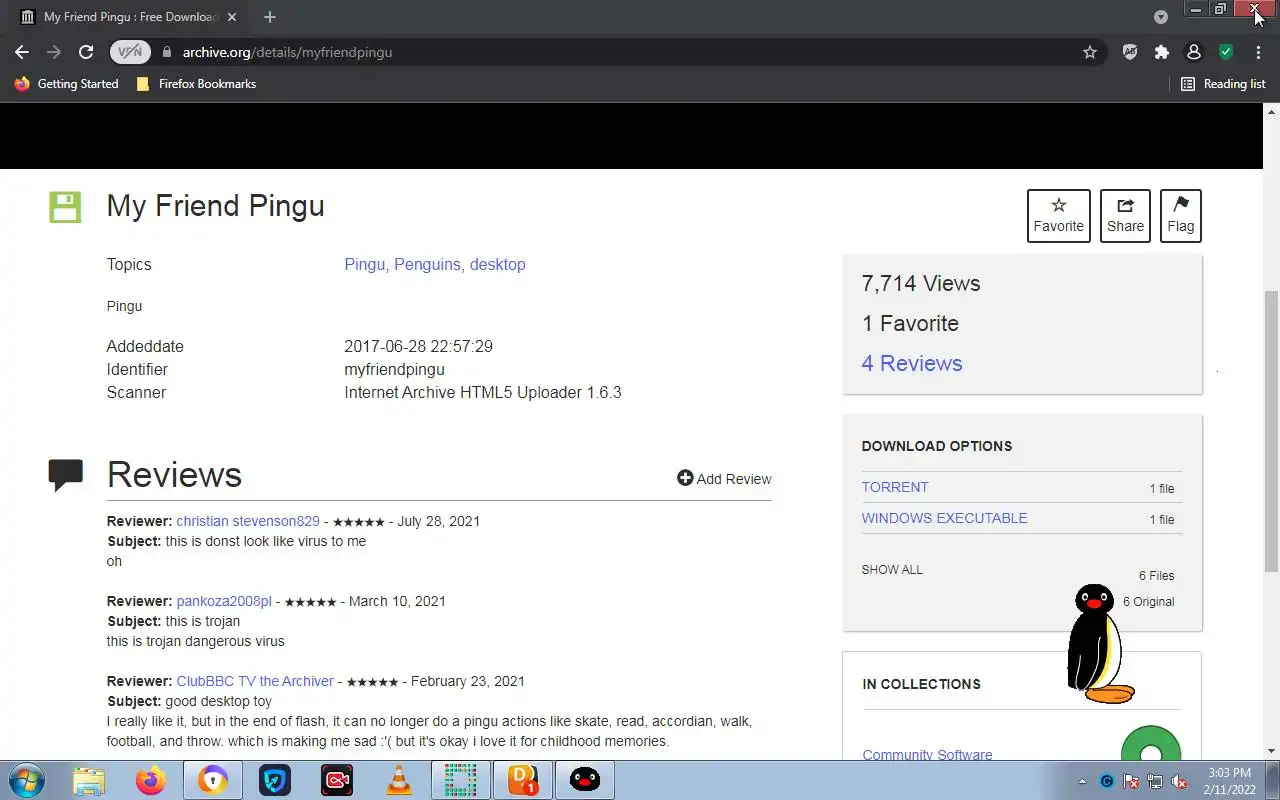
Task: Click SHOW ALL download files
Action: (x=892, y=569)
